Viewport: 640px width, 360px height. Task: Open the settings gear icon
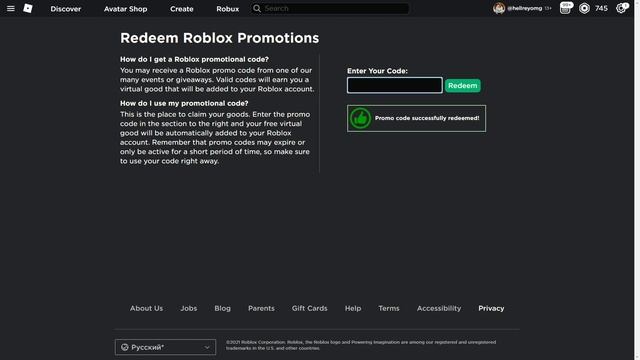[621, 8]
